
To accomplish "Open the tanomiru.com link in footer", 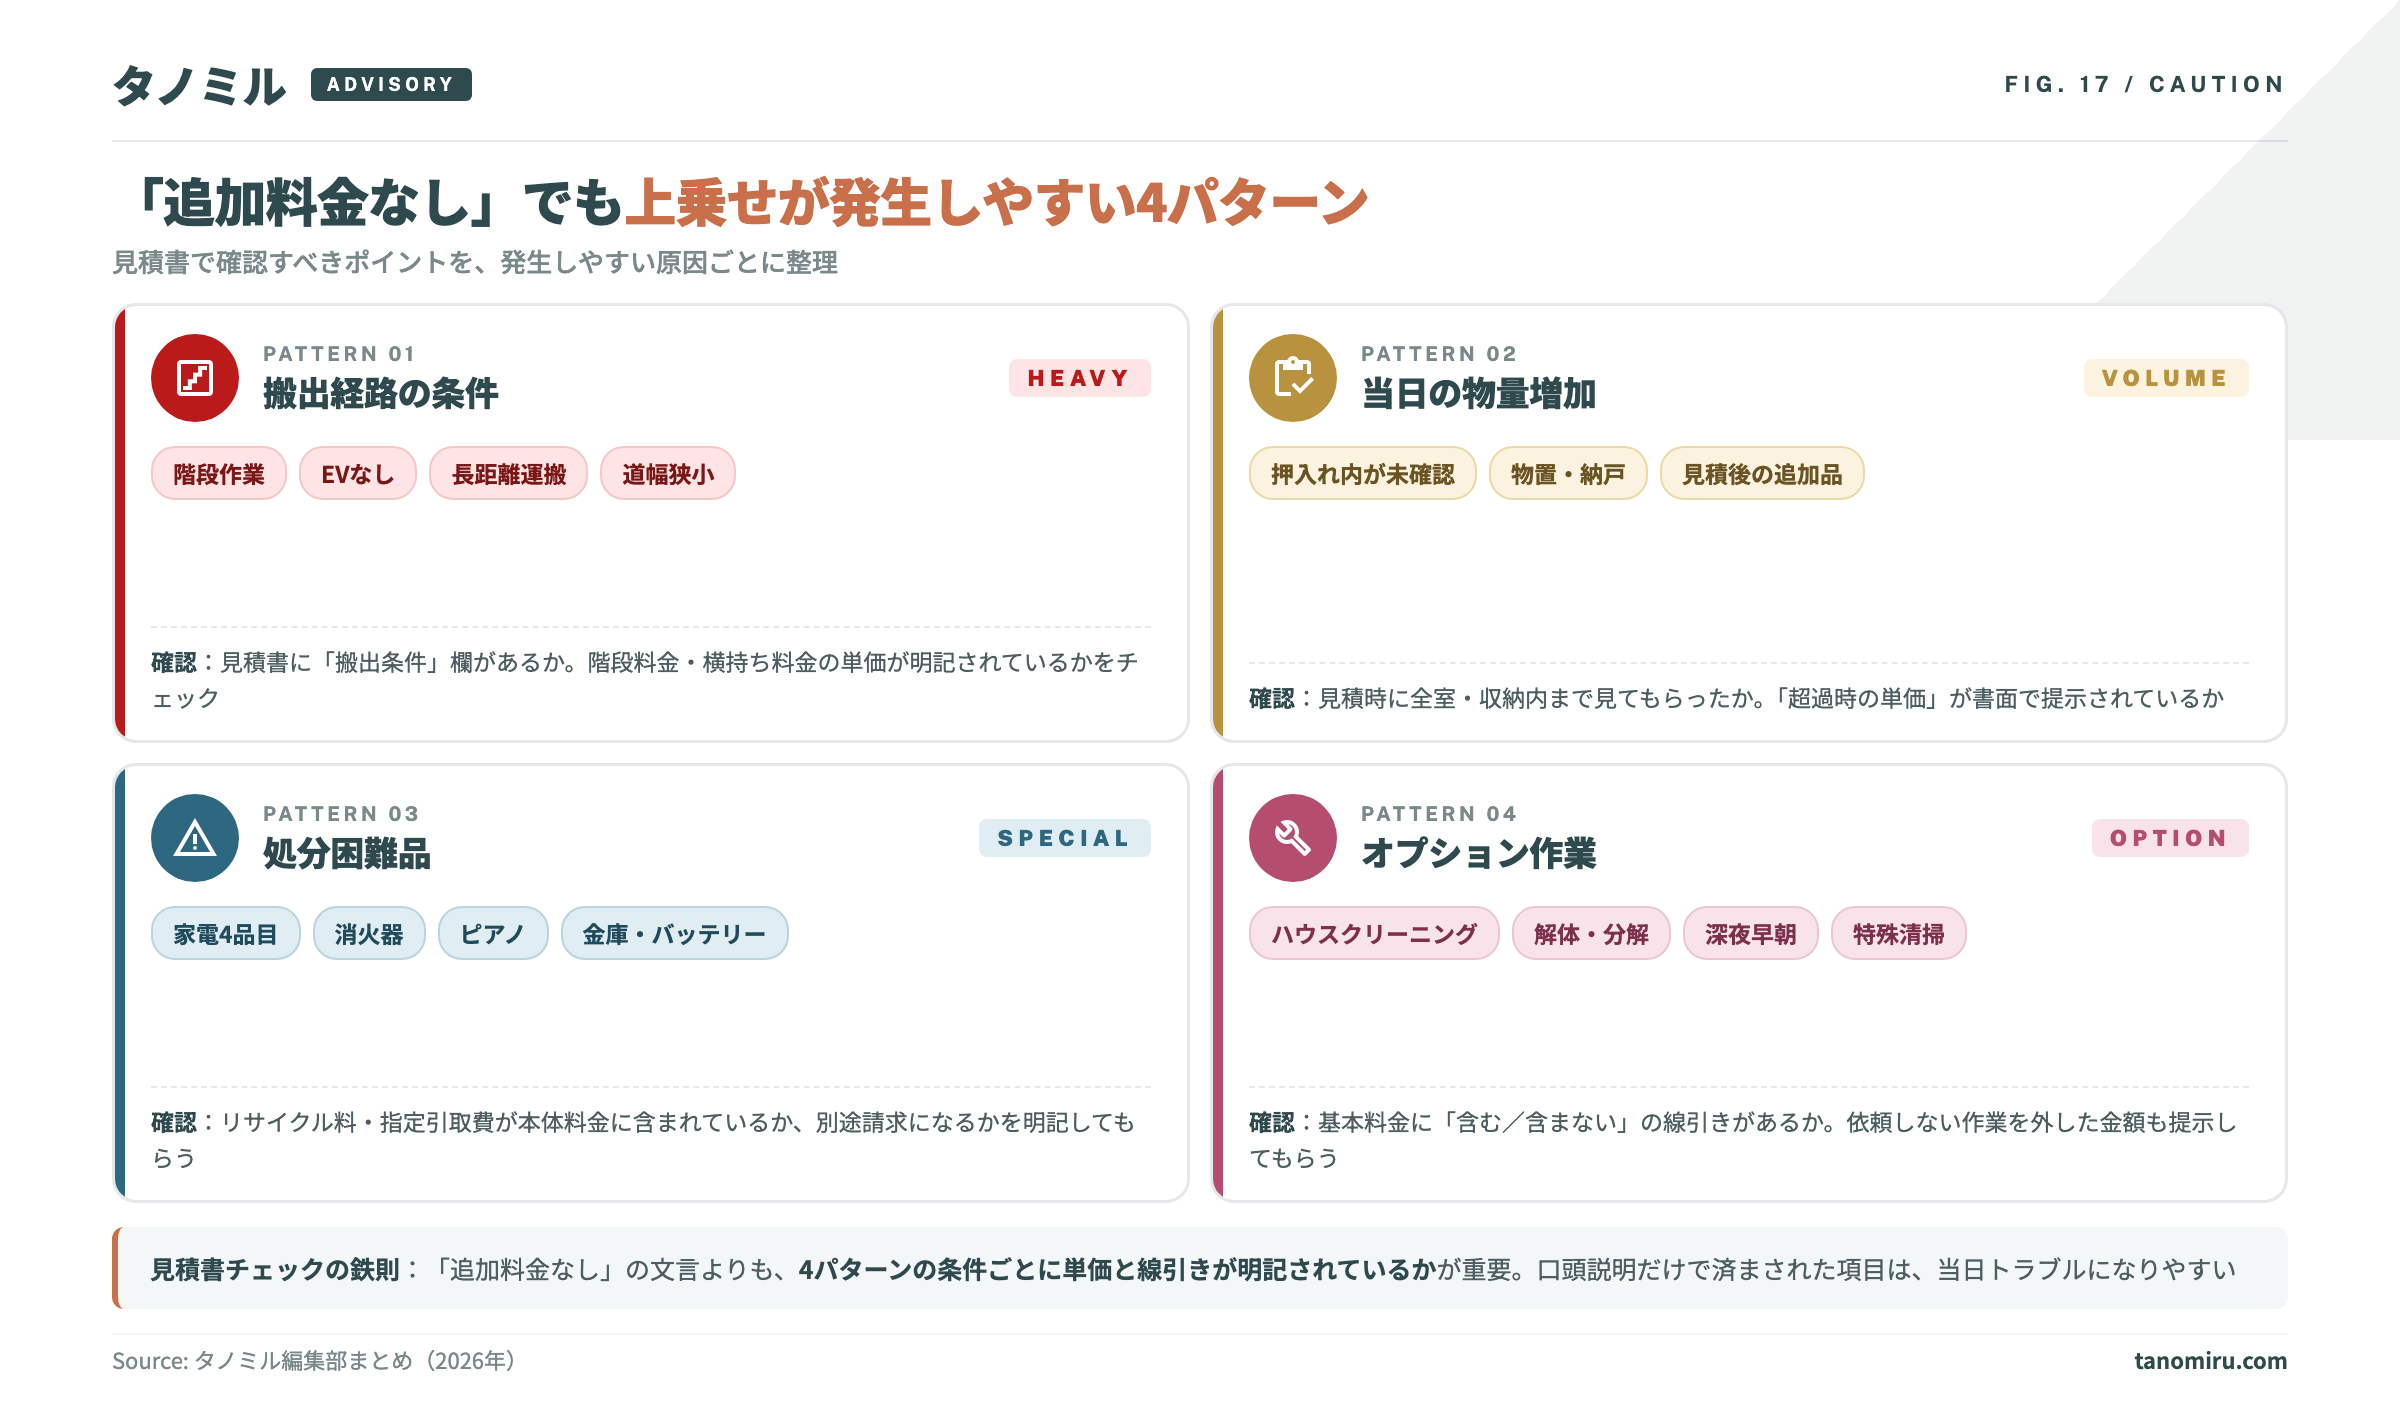I will pos(2209,1361).
